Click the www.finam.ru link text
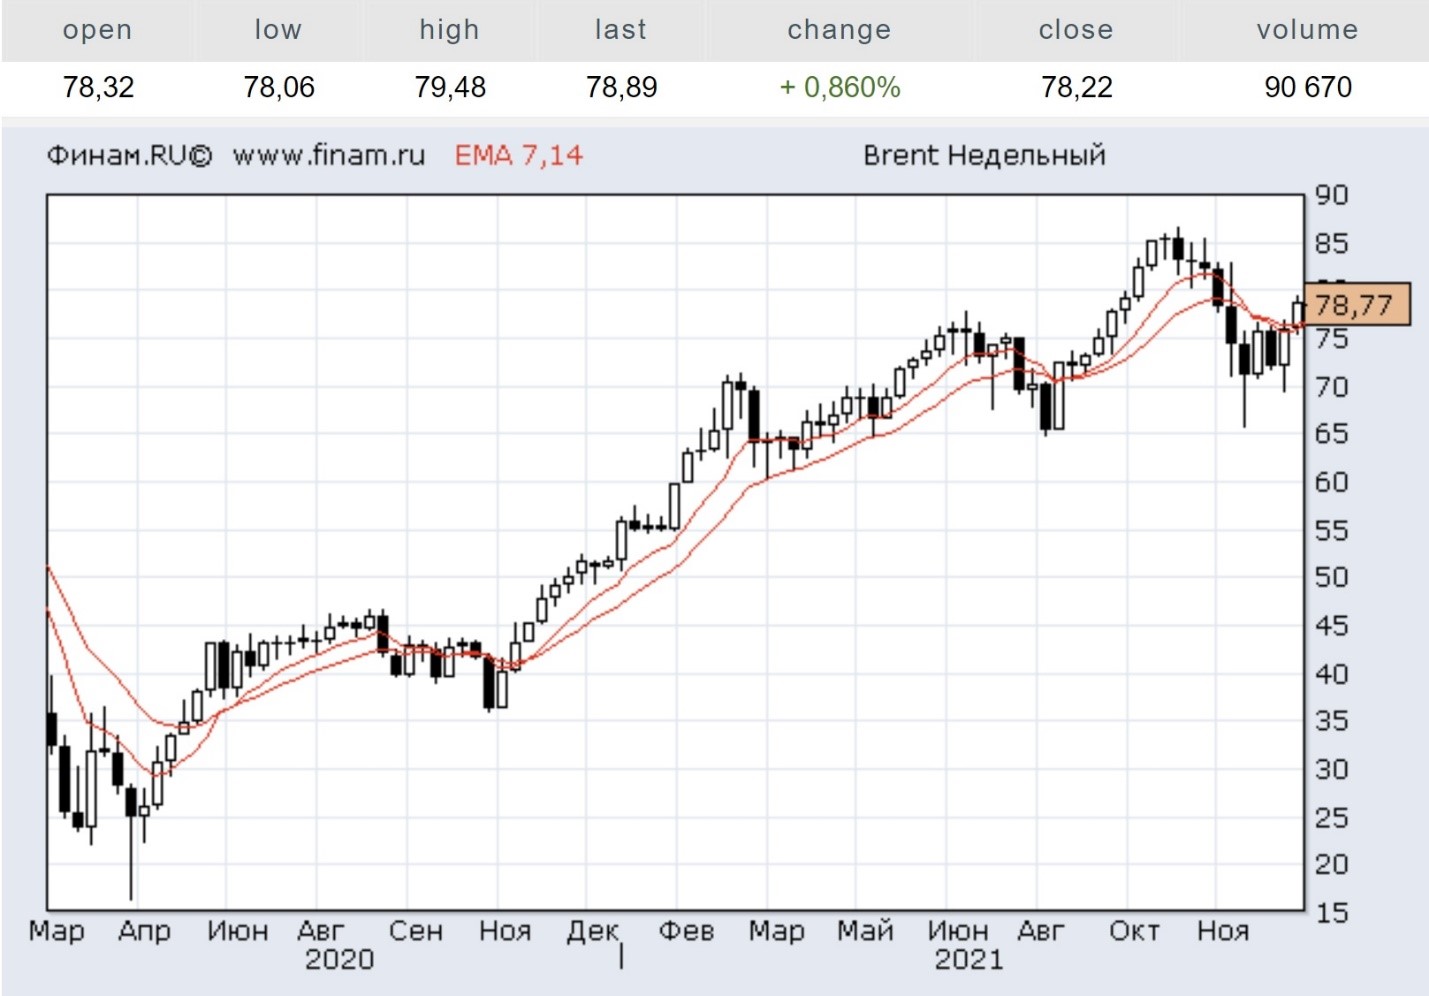 [329, 156]
